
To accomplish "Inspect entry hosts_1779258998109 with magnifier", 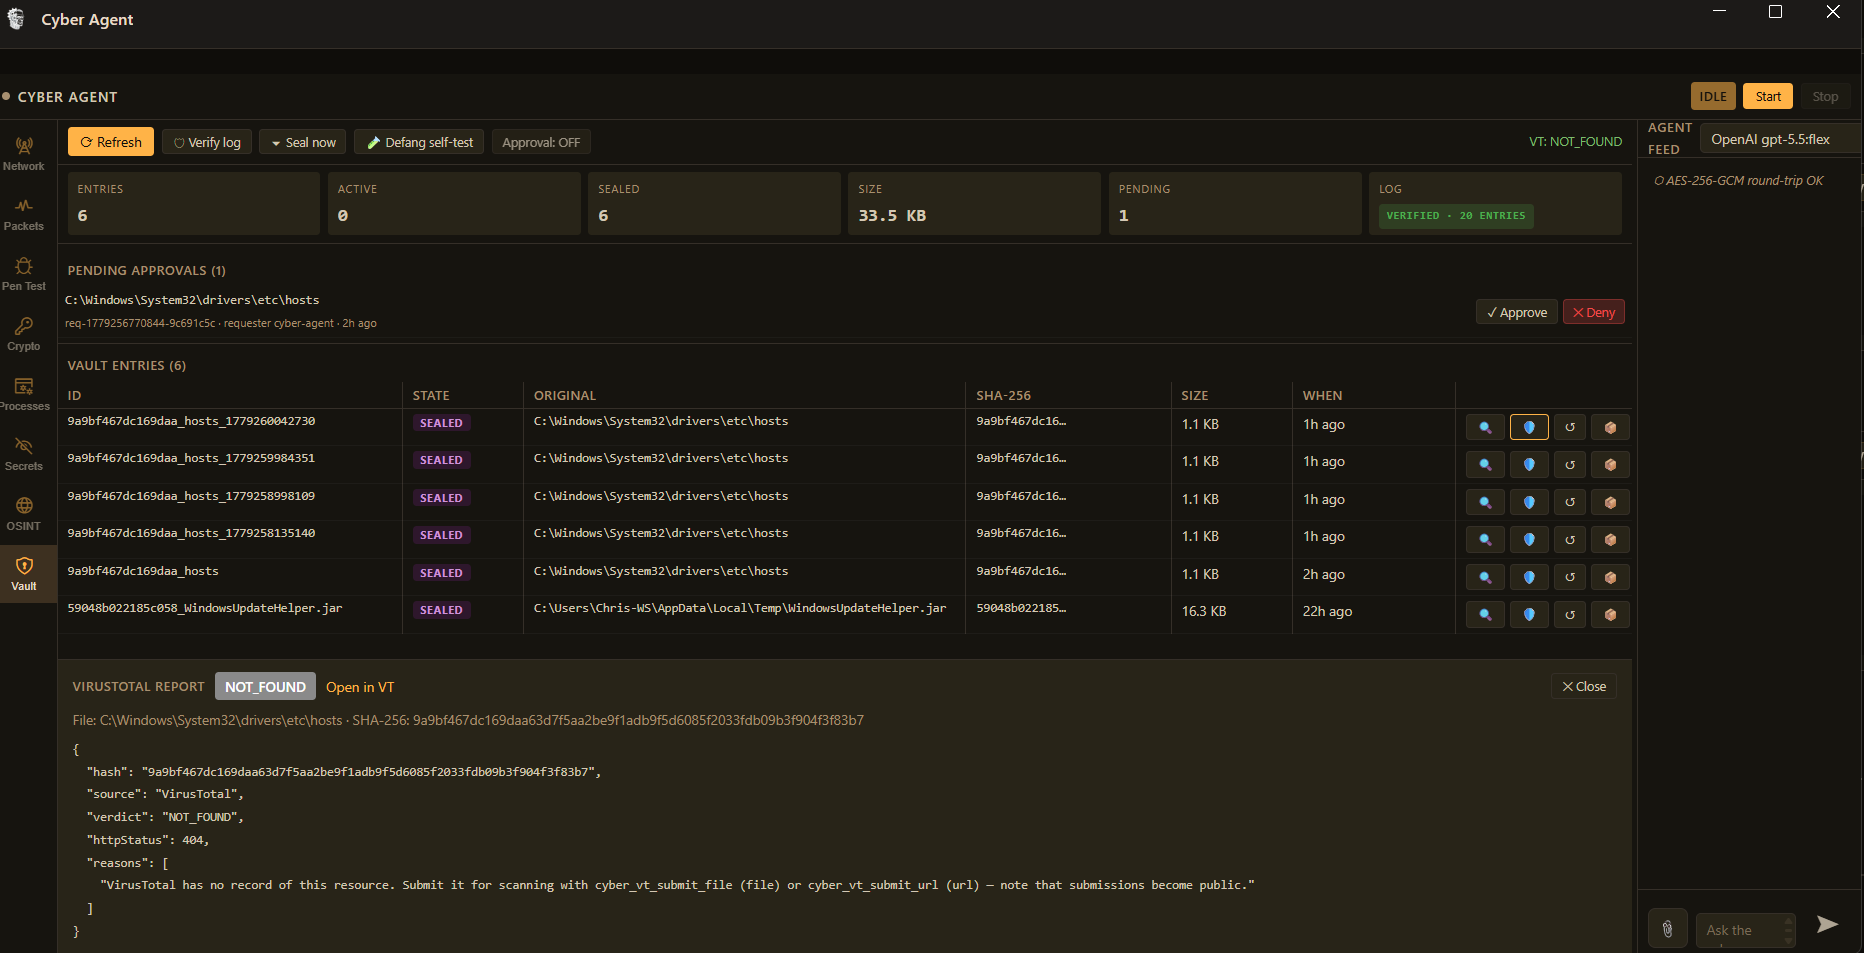I will pyautogui.click(x=1485, y=502).
